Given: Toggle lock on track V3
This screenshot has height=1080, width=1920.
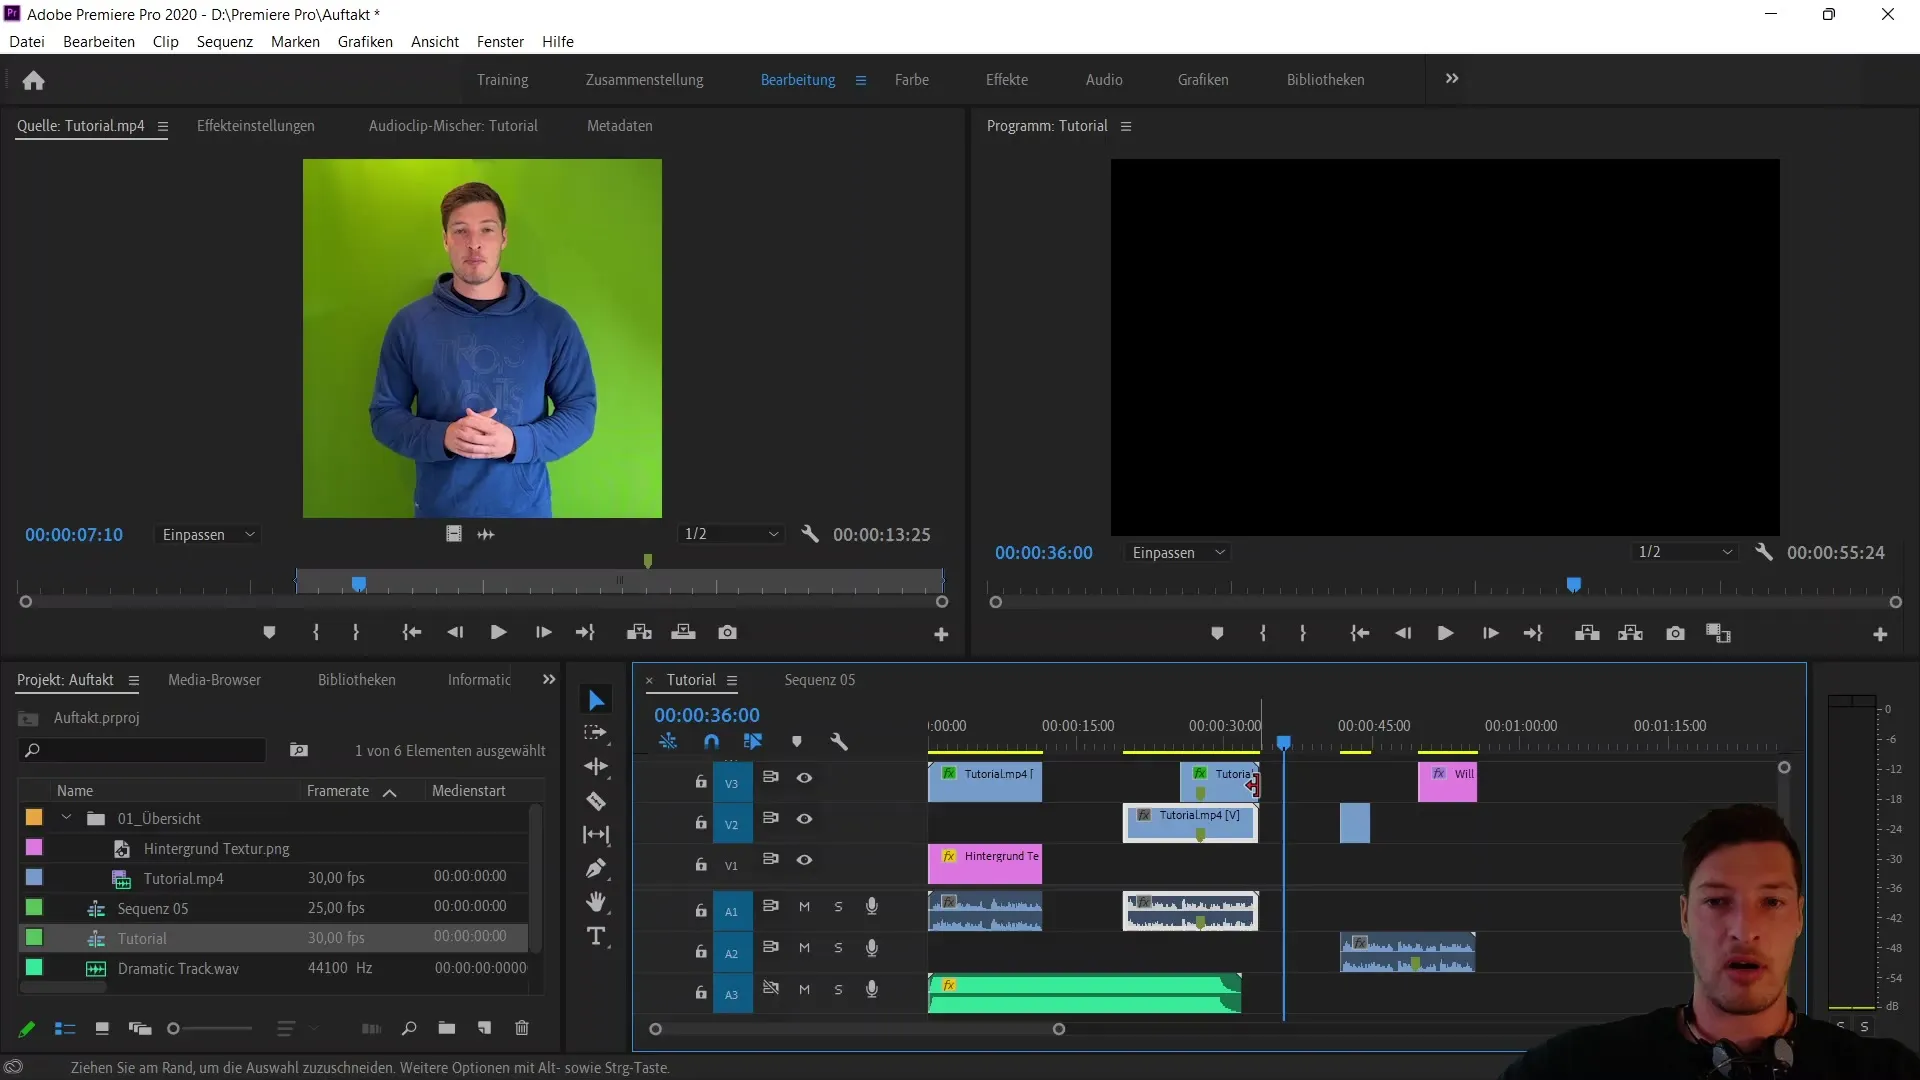Looking at the screenshot, I should tap(701, 781).
